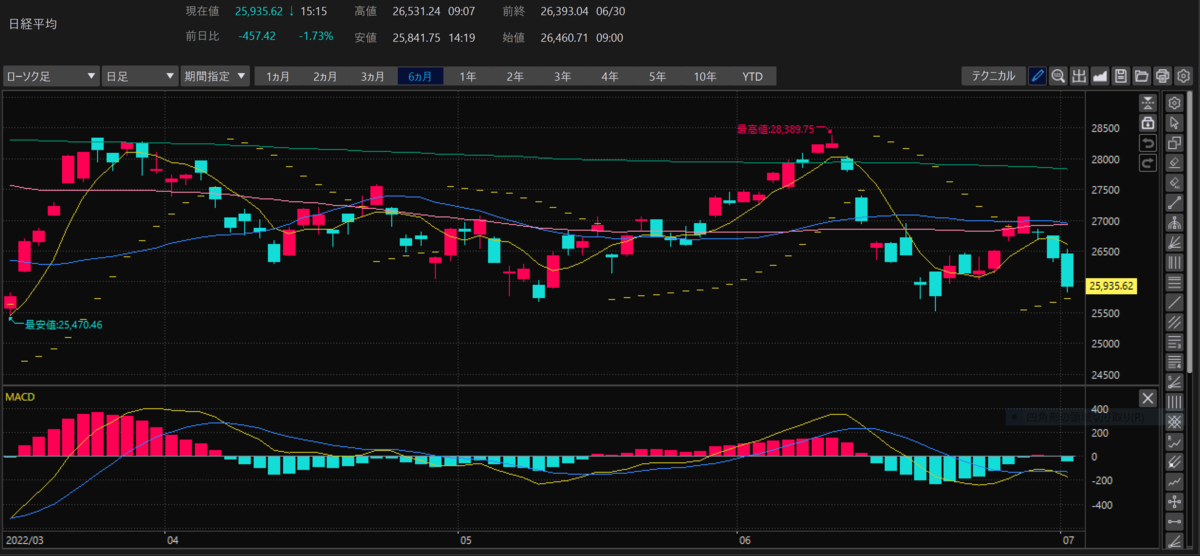
Task: Click the 出 chart icon in top toolbar
Action: 1079,76
